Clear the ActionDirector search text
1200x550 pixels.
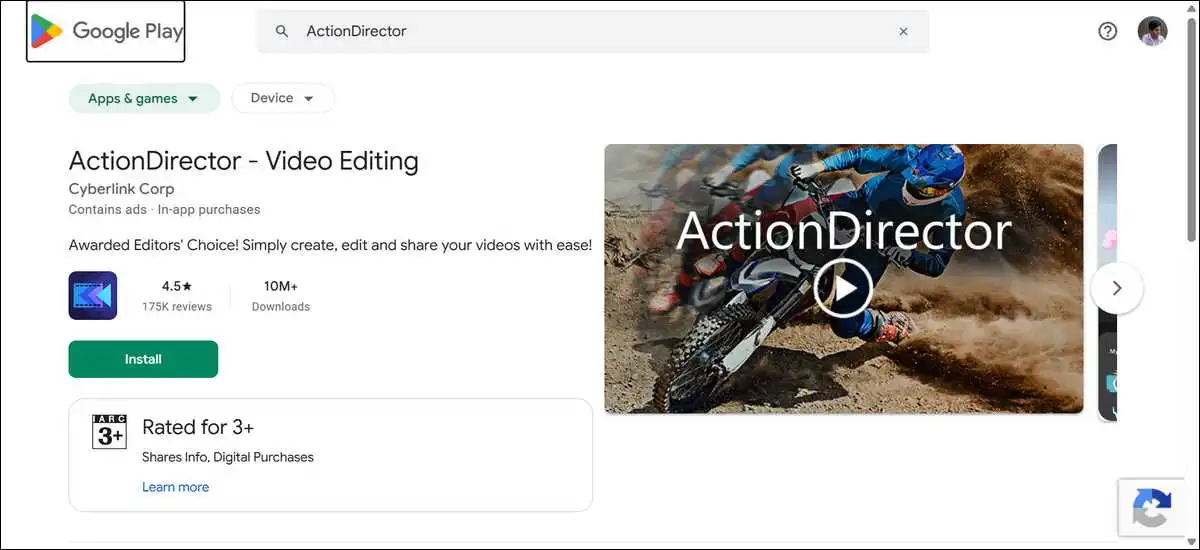(903, 31)
